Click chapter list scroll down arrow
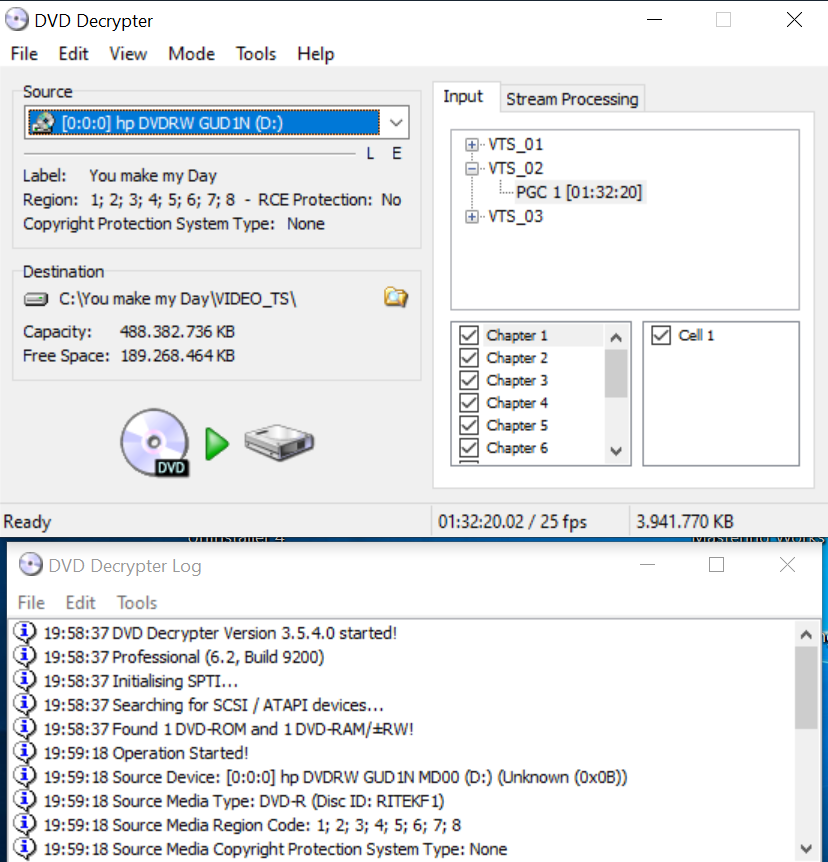The image size is (828, 862). pos(616,451)
